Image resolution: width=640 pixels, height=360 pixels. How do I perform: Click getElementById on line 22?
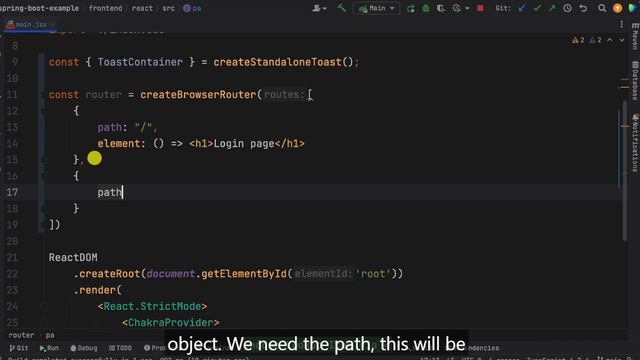(244, 273)
